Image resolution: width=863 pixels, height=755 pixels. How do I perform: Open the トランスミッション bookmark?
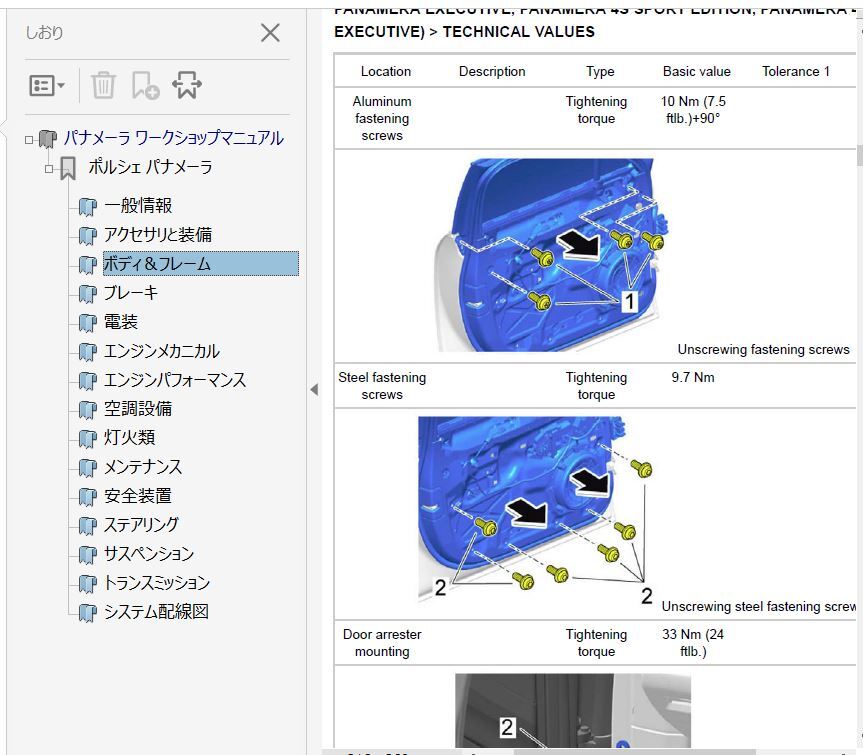point(157,583)
